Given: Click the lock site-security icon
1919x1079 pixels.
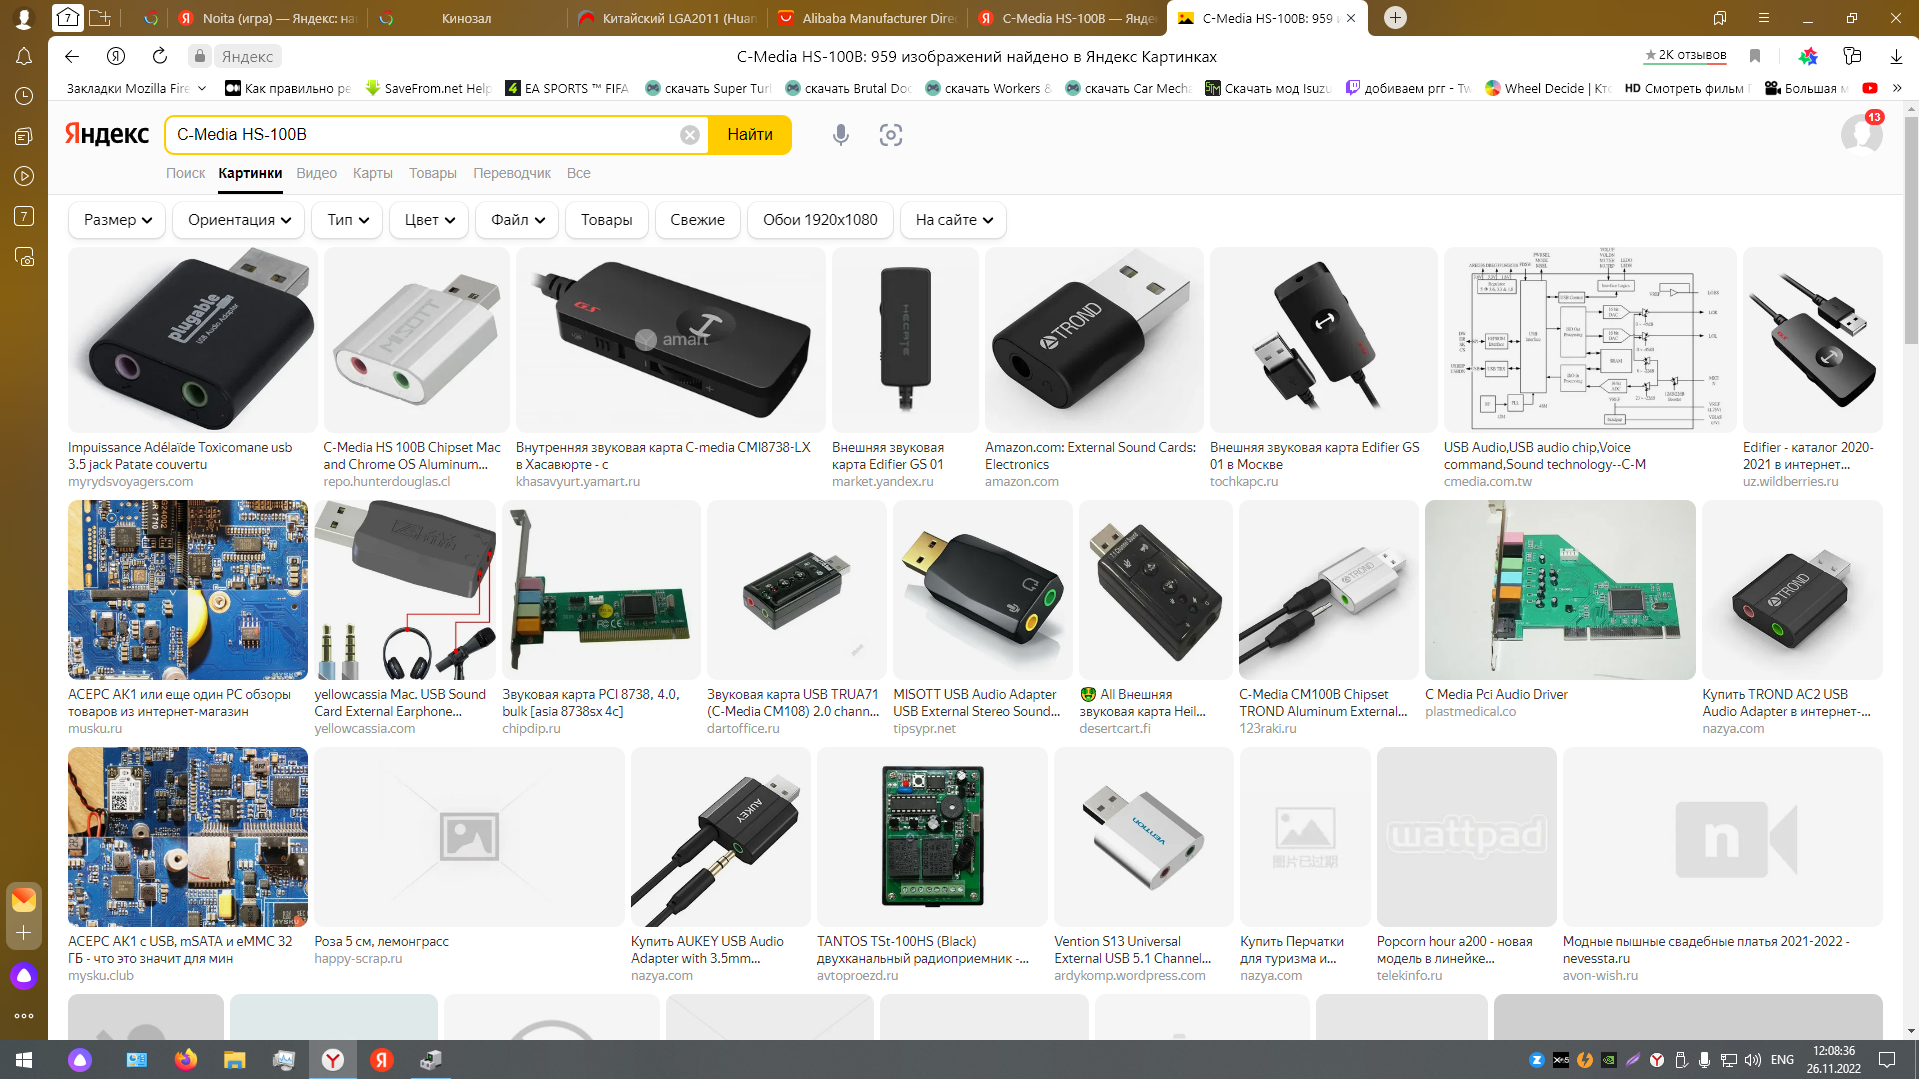Looking at the screenshot, I should [x=200, y=56].
